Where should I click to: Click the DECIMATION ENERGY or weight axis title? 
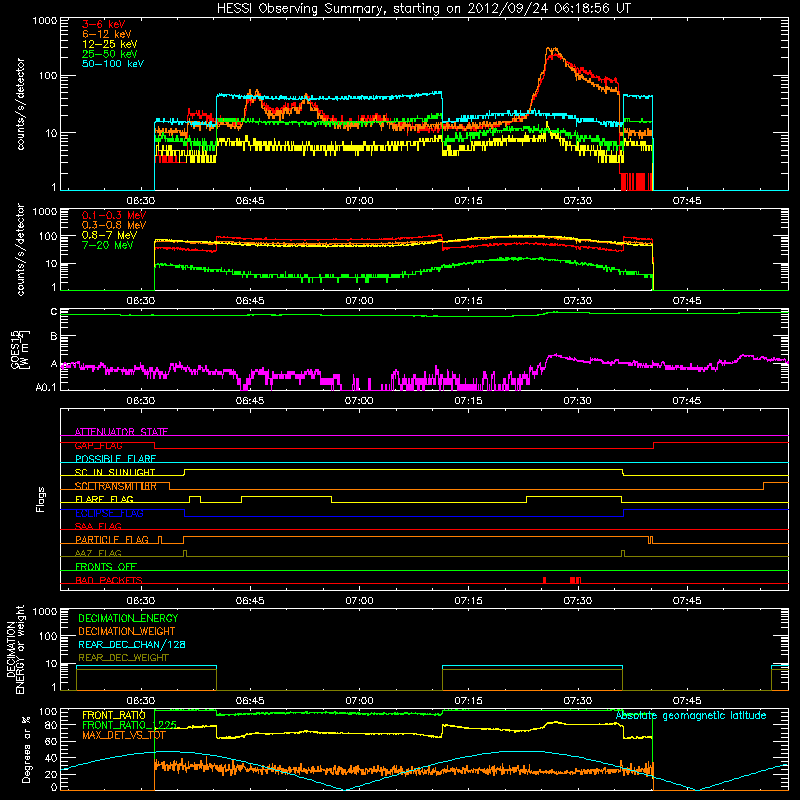[15, 649]
